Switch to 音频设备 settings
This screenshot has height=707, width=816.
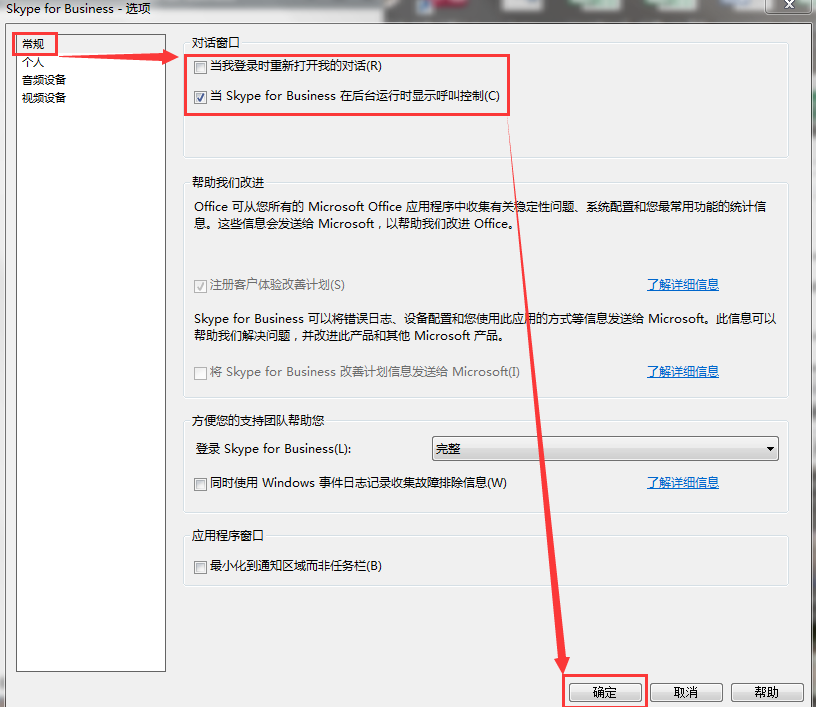point(44,80)
